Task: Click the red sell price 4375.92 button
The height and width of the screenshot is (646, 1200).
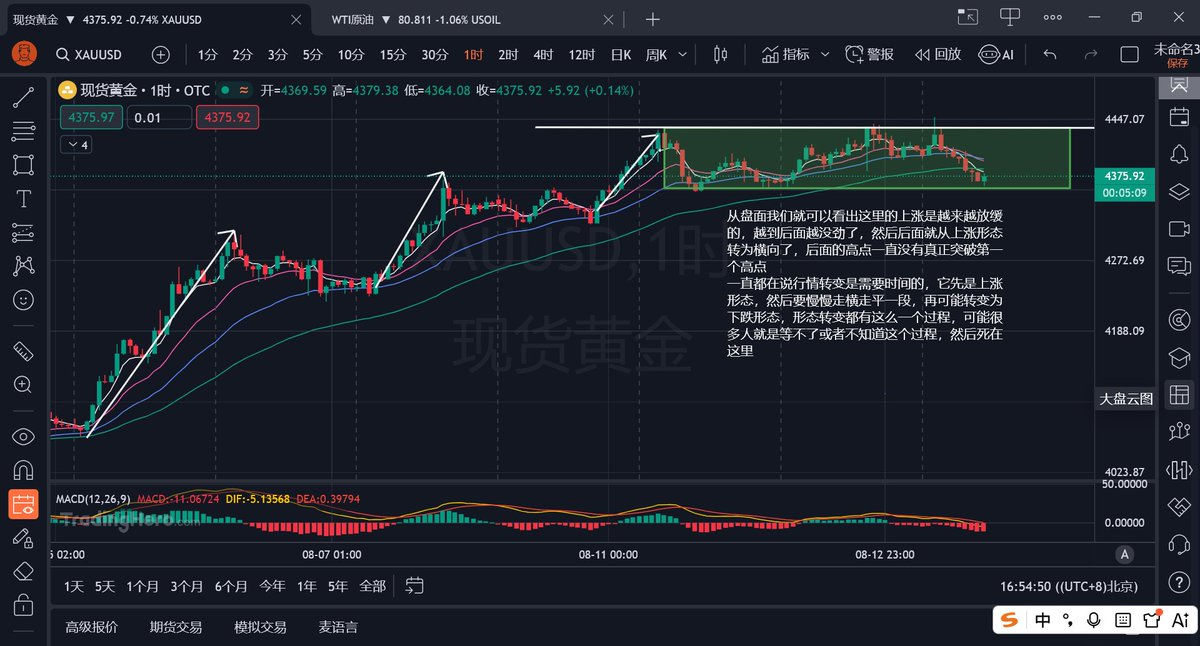Action: [x=227, y=118]
